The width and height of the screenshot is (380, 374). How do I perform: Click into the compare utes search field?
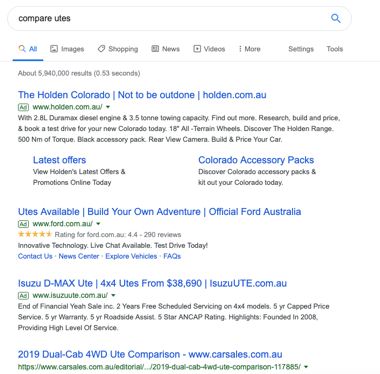pos(167,18)
